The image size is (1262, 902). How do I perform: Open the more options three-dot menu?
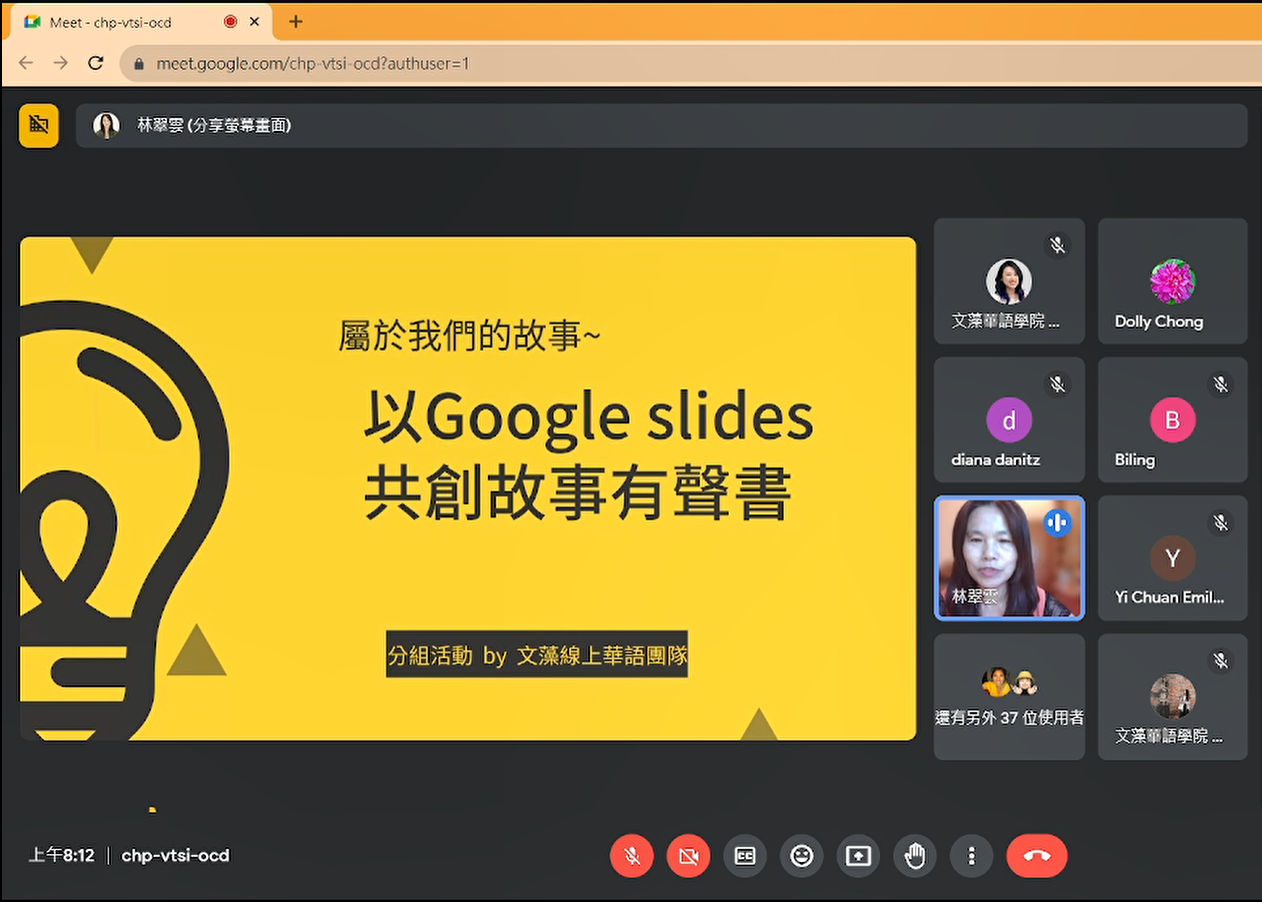click(971, 856)
